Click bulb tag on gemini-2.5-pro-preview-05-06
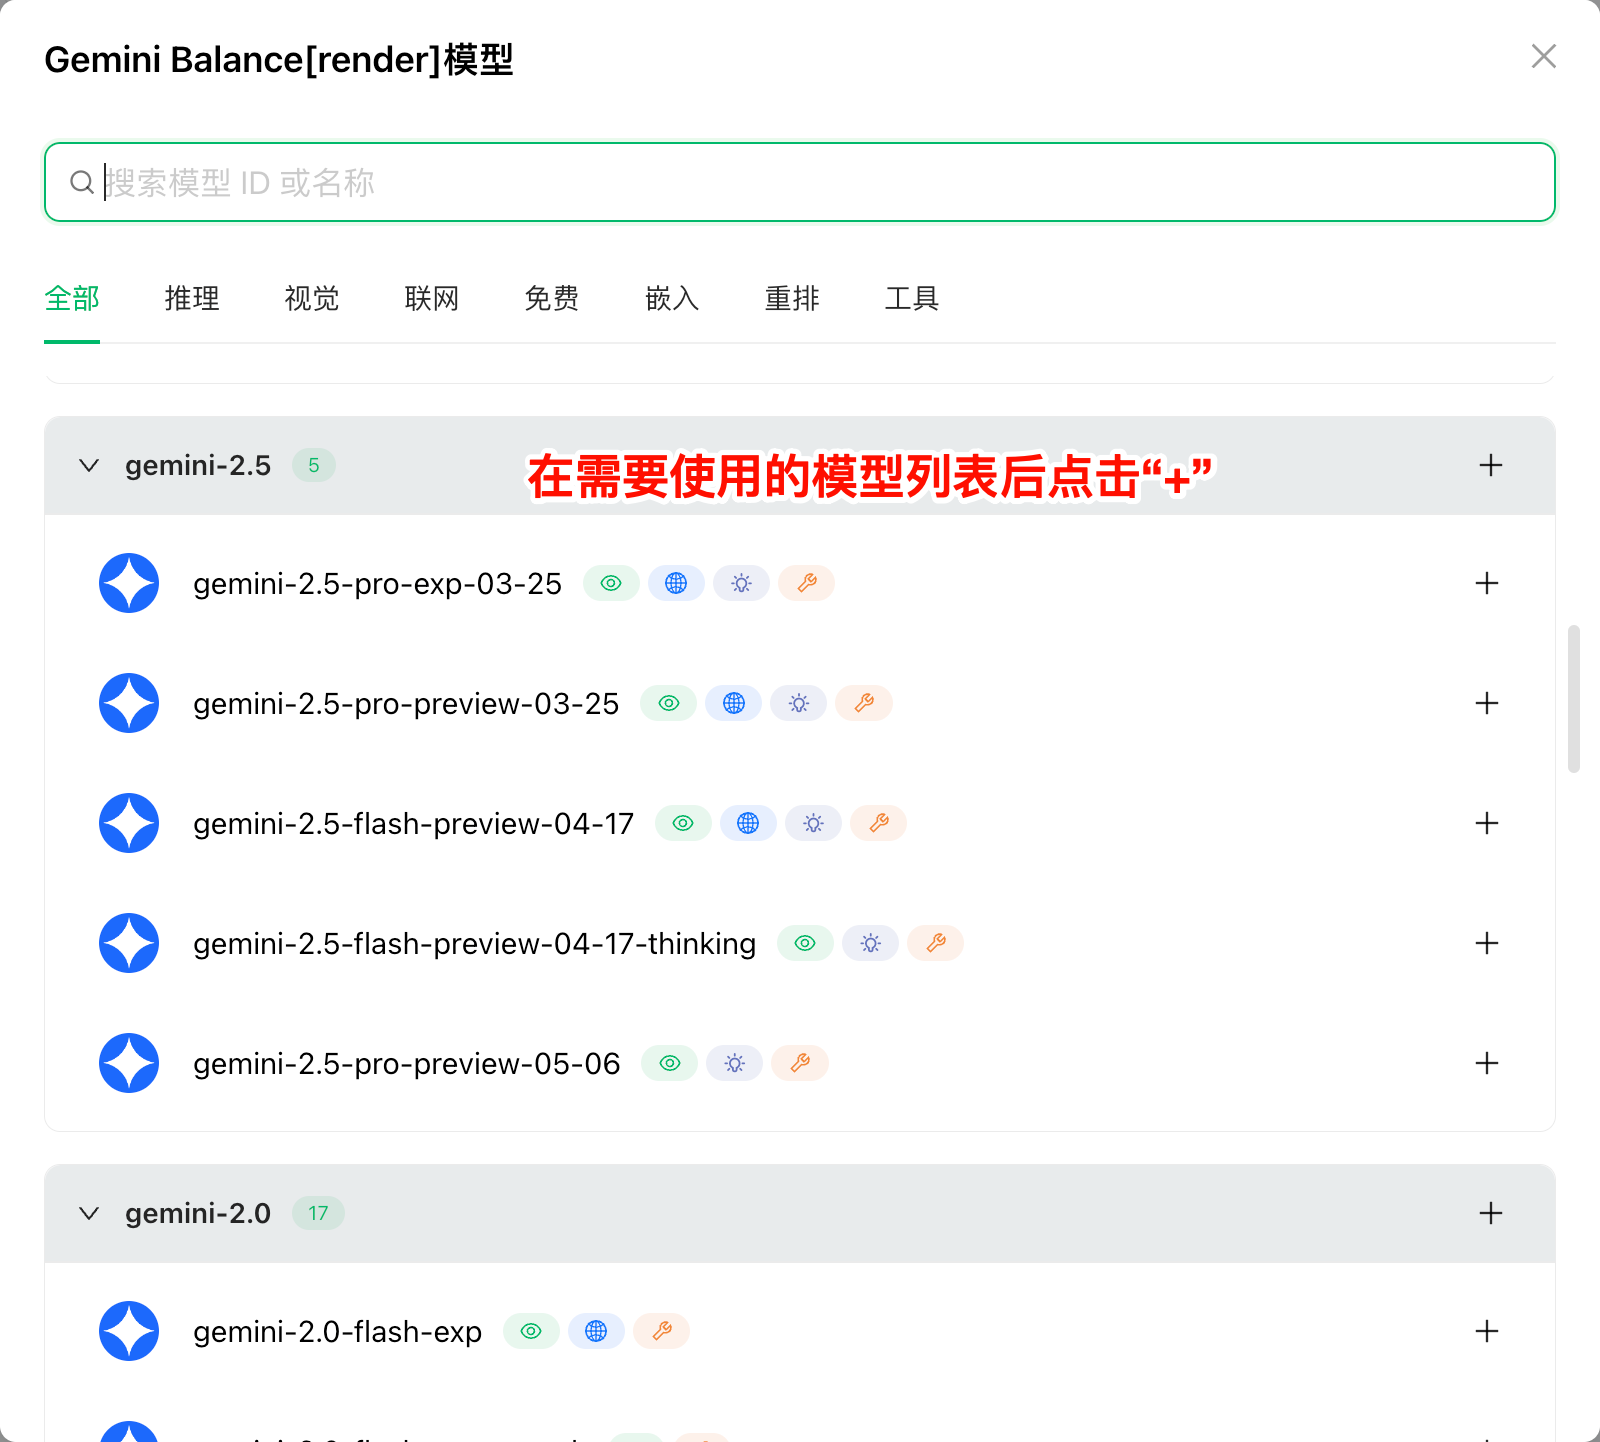Image resolution: width=1600 pixels, height=1442 pixels. (x=735, y=1063)
